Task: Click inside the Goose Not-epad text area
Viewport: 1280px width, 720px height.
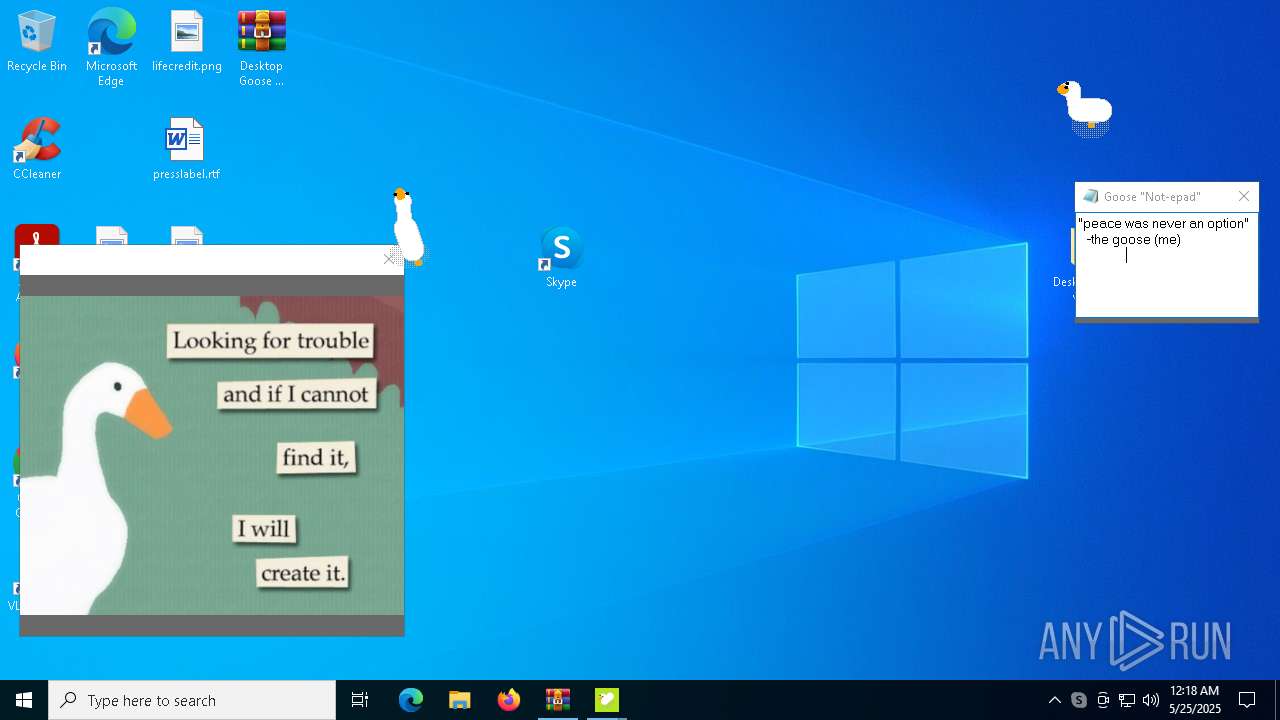Action: pyautogui.click(x=1167, y=265)
